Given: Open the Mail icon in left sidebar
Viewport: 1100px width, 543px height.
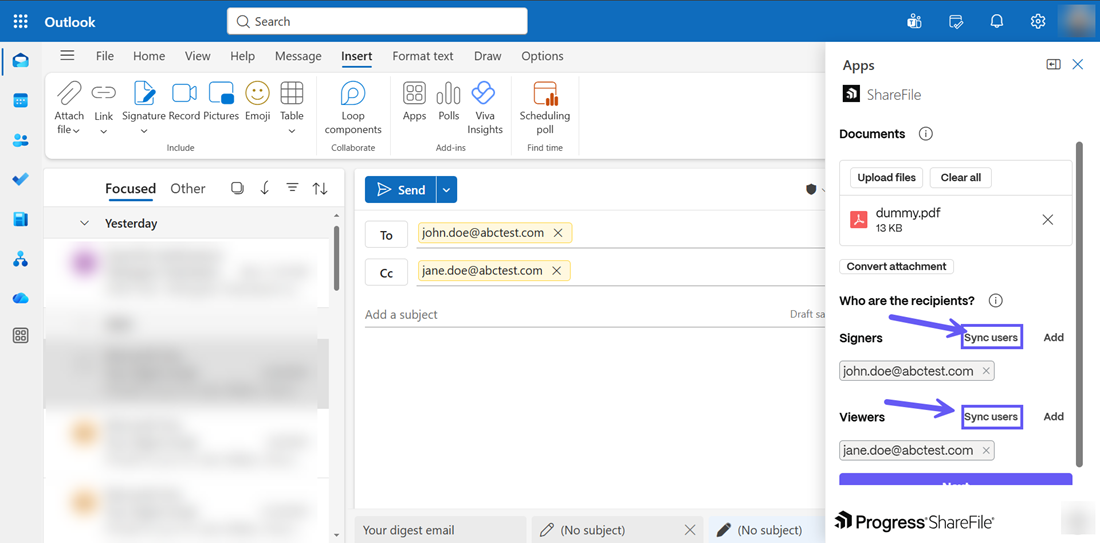Looking at the screenshot, I should (21, 61).
